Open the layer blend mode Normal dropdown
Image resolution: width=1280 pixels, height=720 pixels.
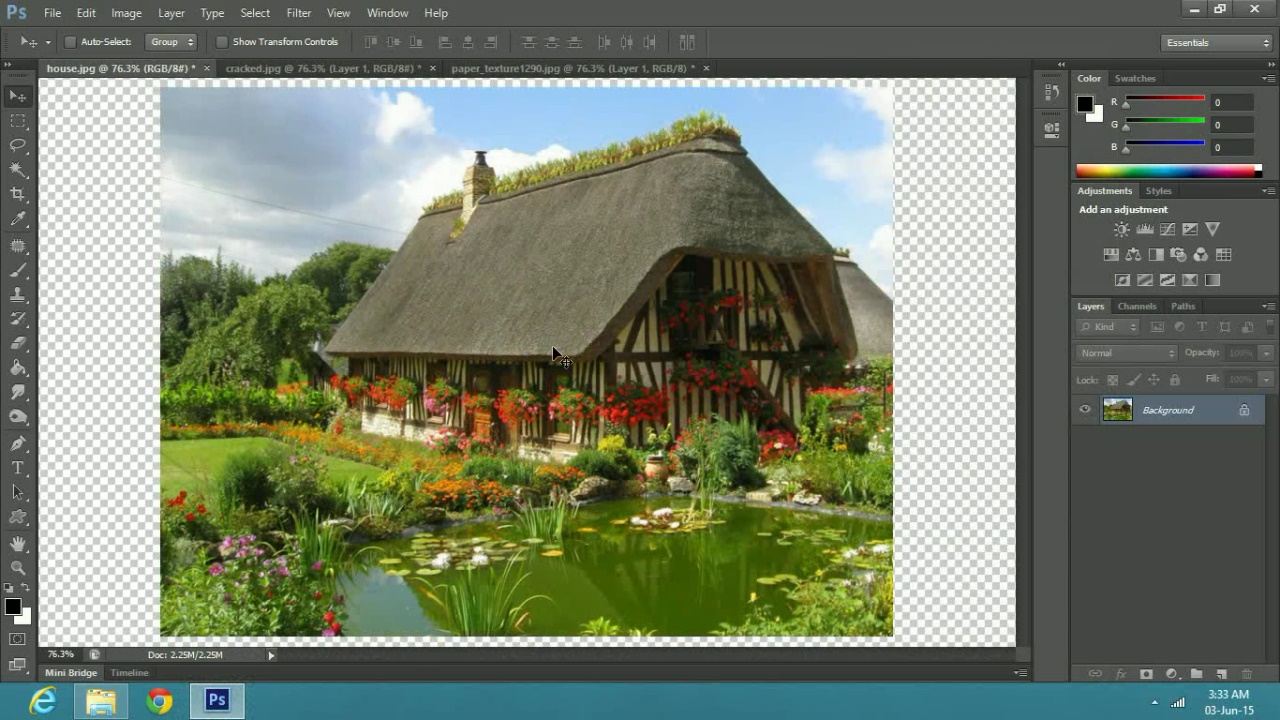(x=1127, y=353)
